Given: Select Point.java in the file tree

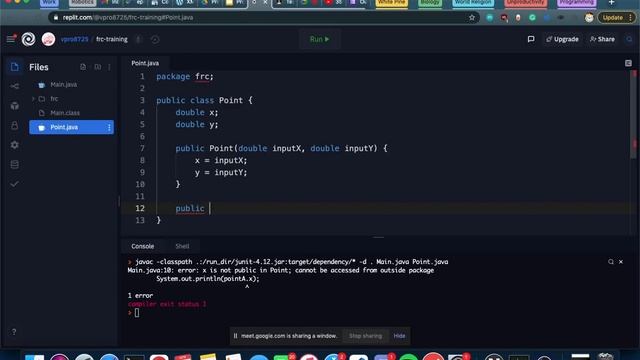Looking at the screenshot, I should click(x=71, y=127).
